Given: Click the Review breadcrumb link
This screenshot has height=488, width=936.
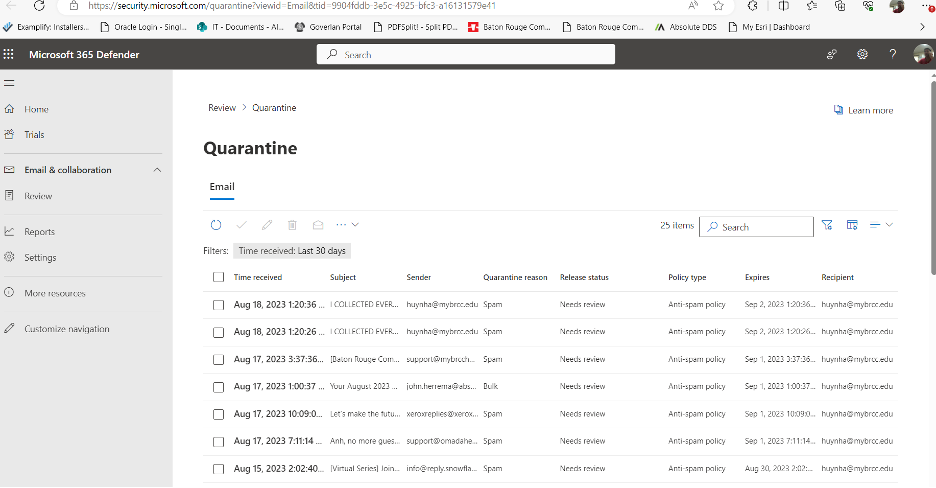Looking at the screenshot, I should click(x=221, y=108).
